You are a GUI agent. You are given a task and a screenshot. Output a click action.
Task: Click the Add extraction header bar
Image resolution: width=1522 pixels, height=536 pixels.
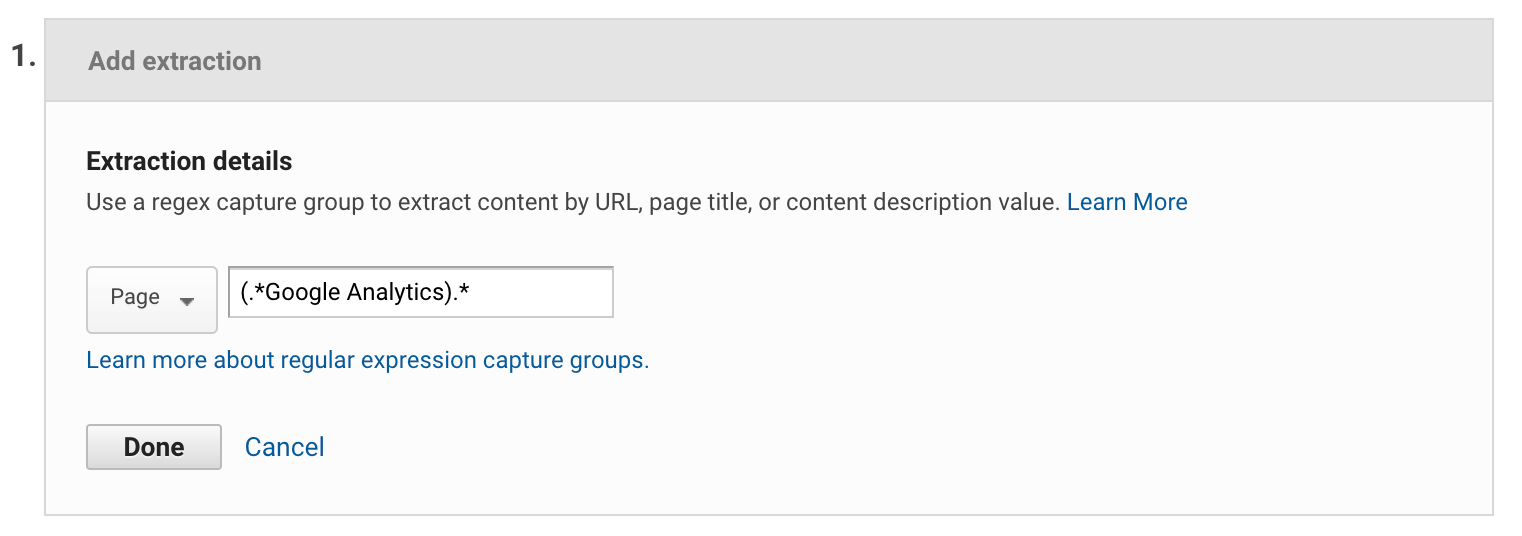(769, 60)
